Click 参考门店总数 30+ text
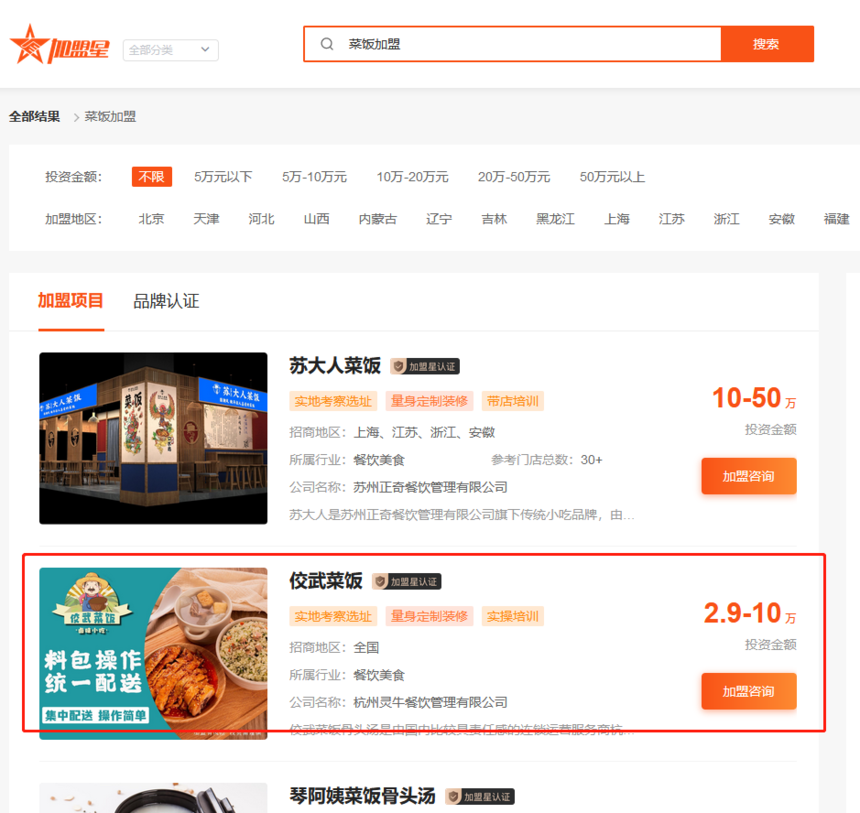Viewport: 860px width, 813px height. click(x=547, y=460)
